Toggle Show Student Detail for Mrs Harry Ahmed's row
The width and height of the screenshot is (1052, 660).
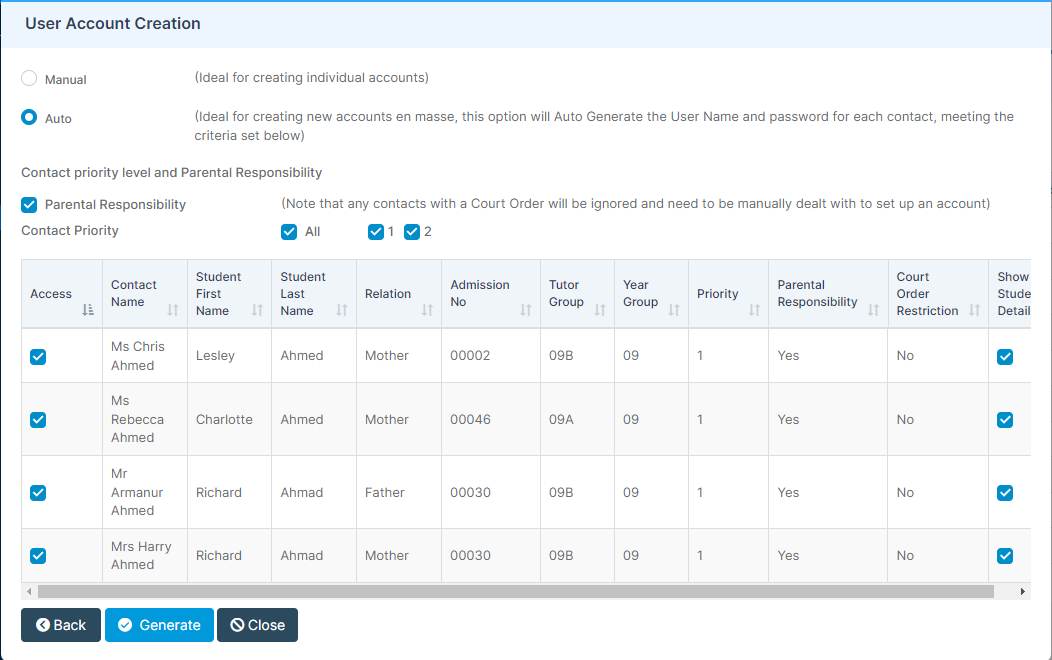point(1005,556)
